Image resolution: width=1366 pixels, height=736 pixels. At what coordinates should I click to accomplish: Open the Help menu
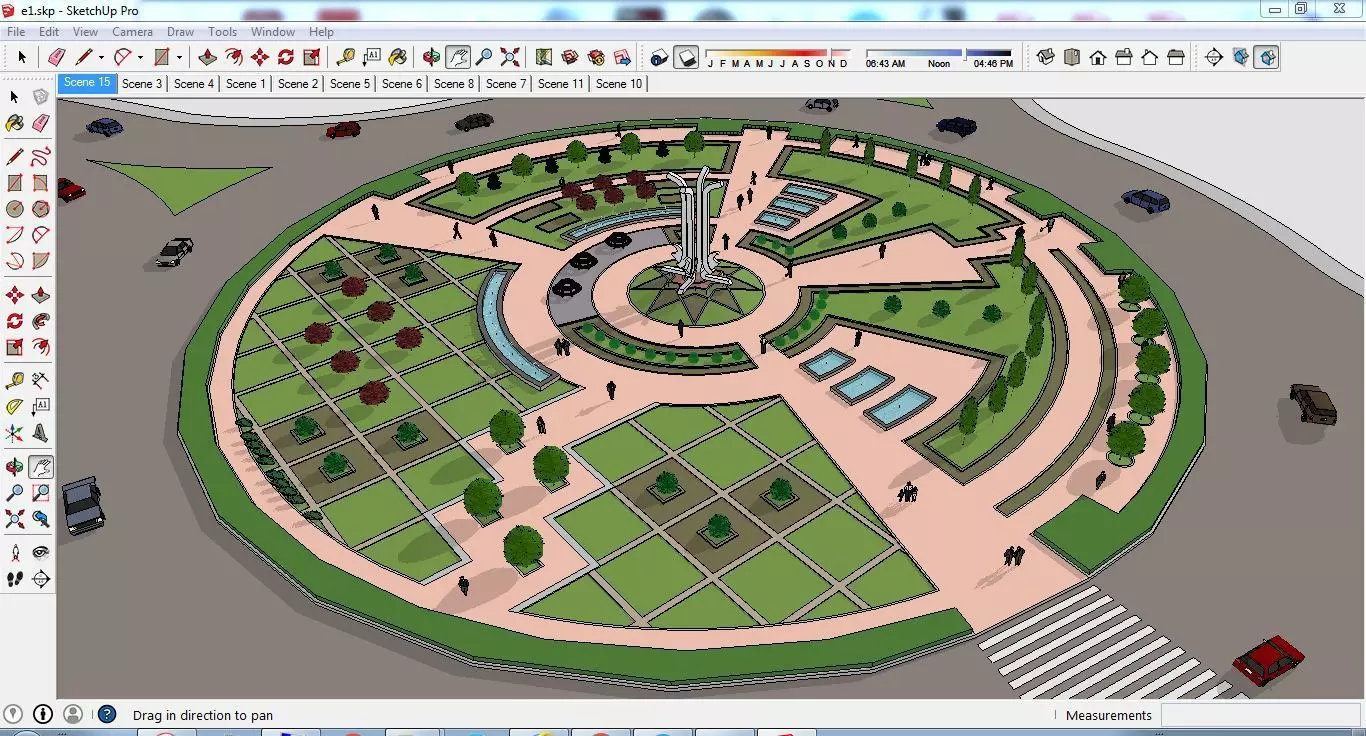click(x=321, y=32)
